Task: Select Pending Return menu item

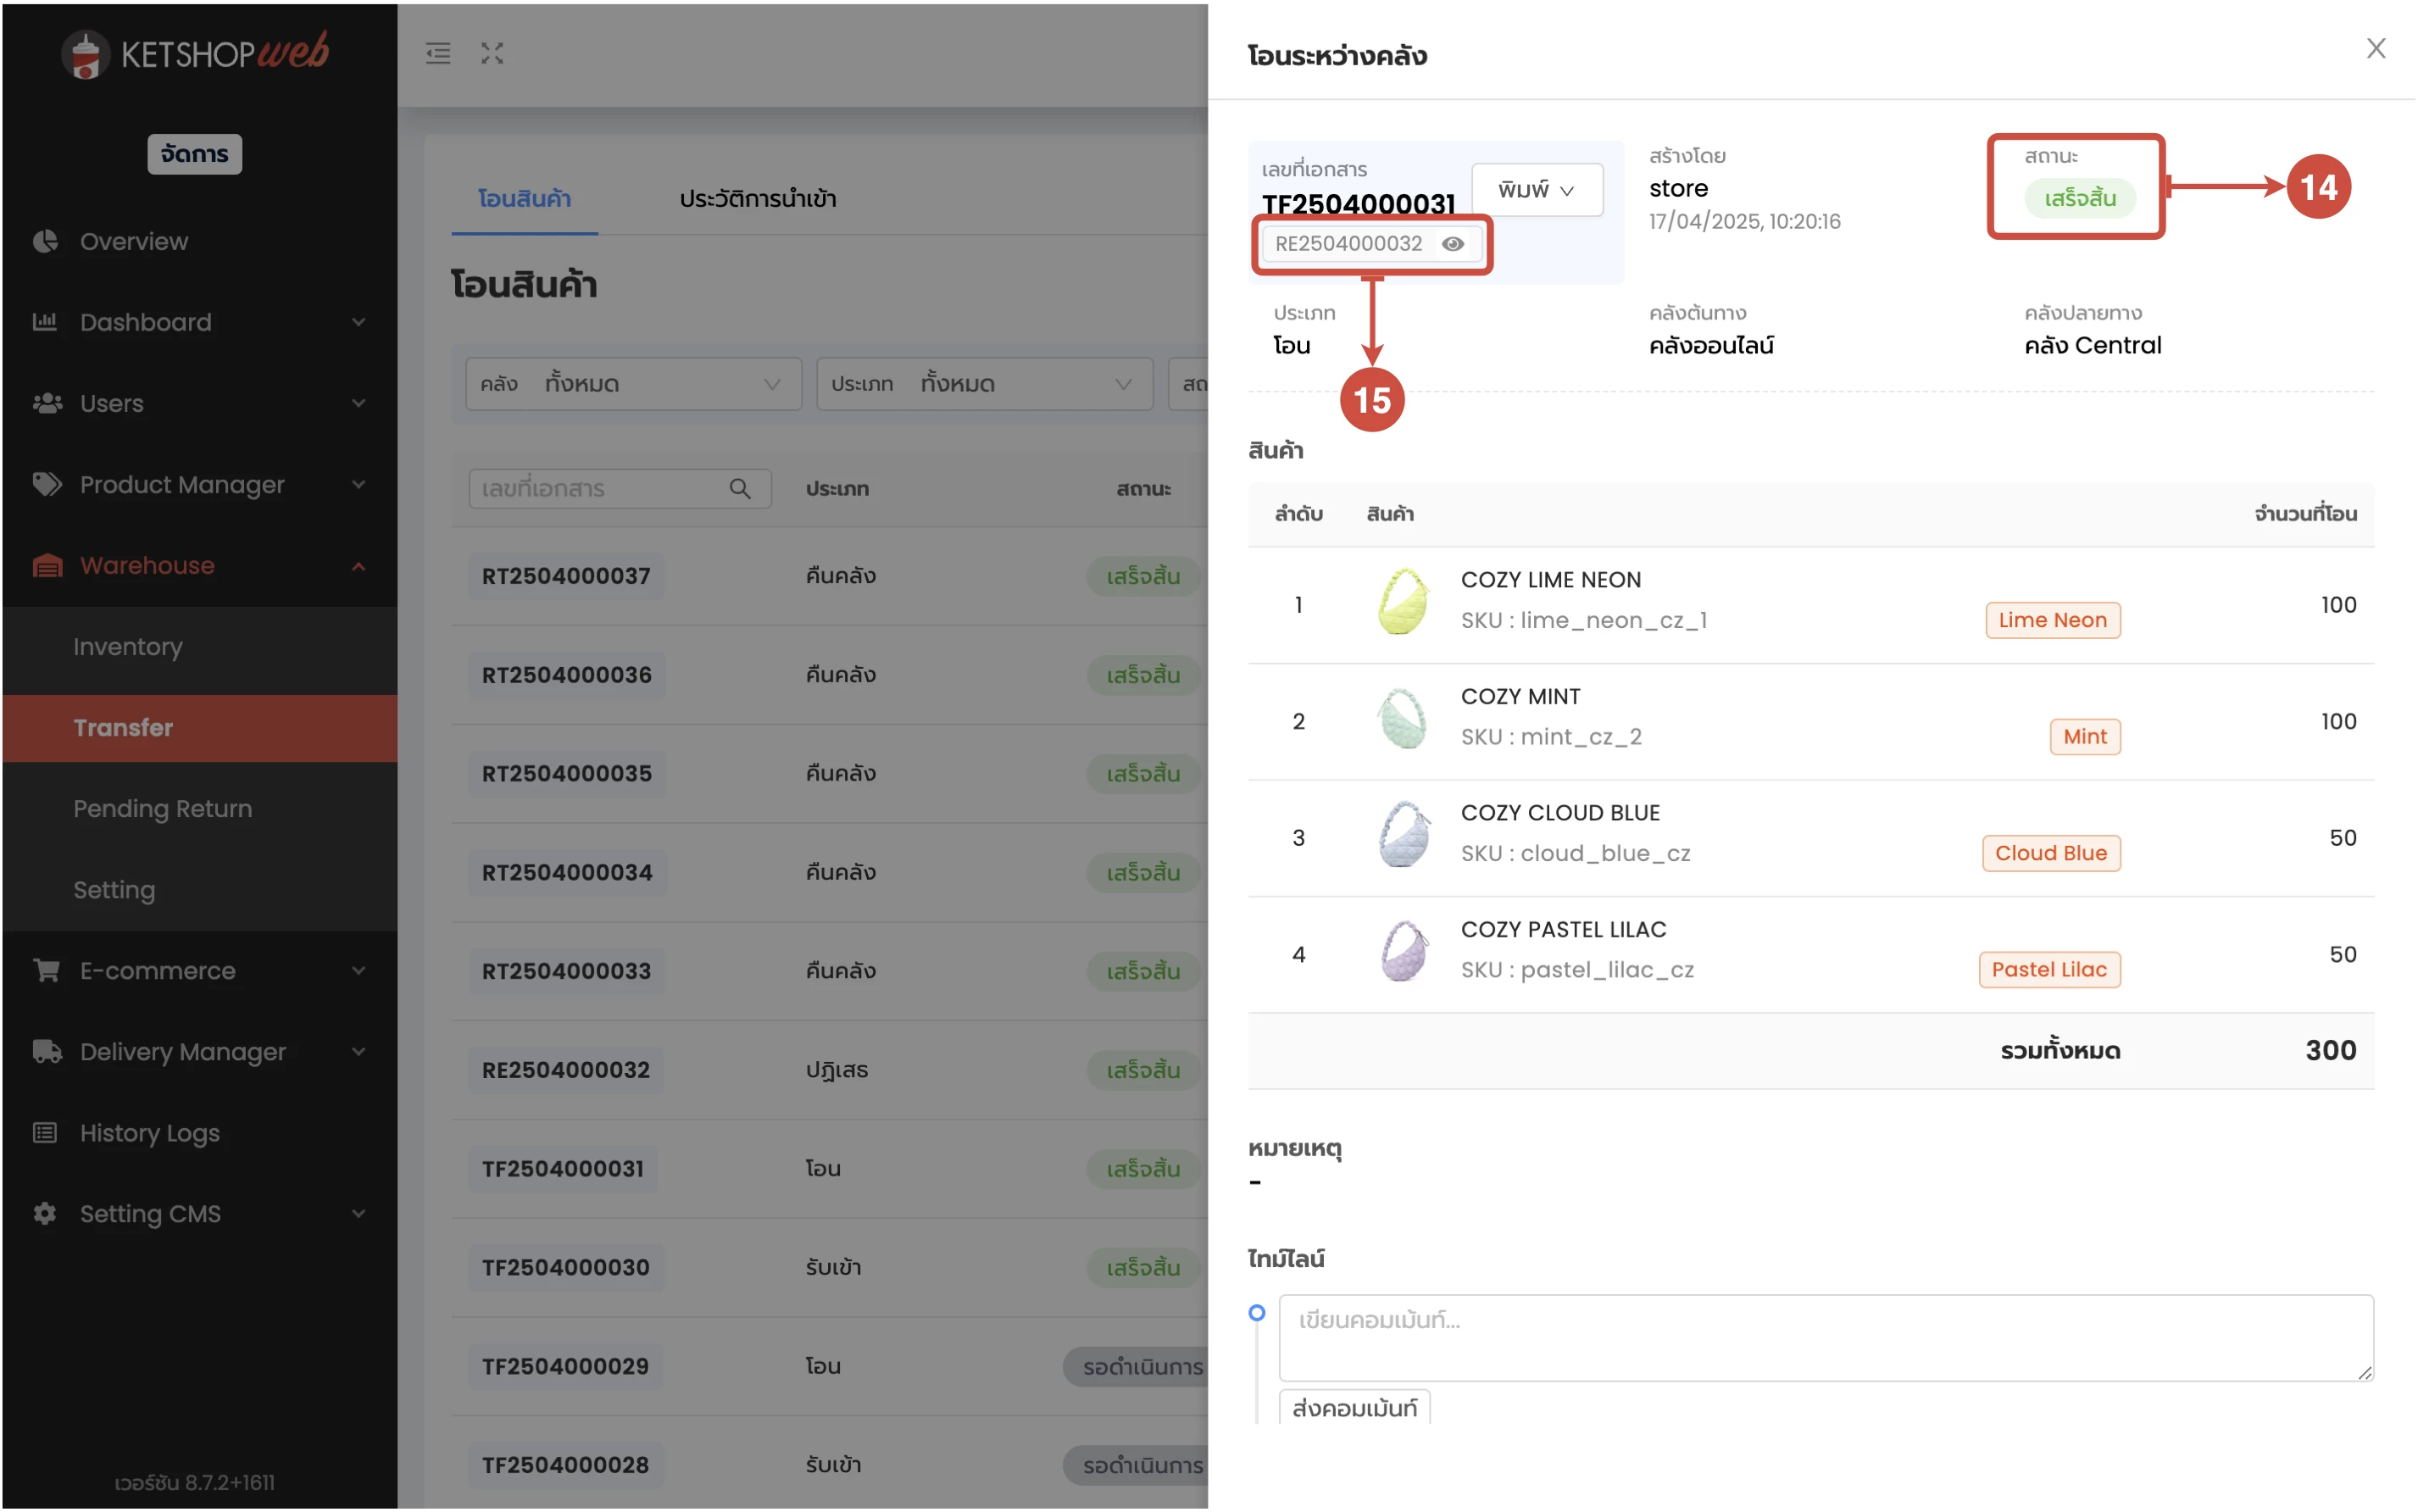Action: click(162, 809)
